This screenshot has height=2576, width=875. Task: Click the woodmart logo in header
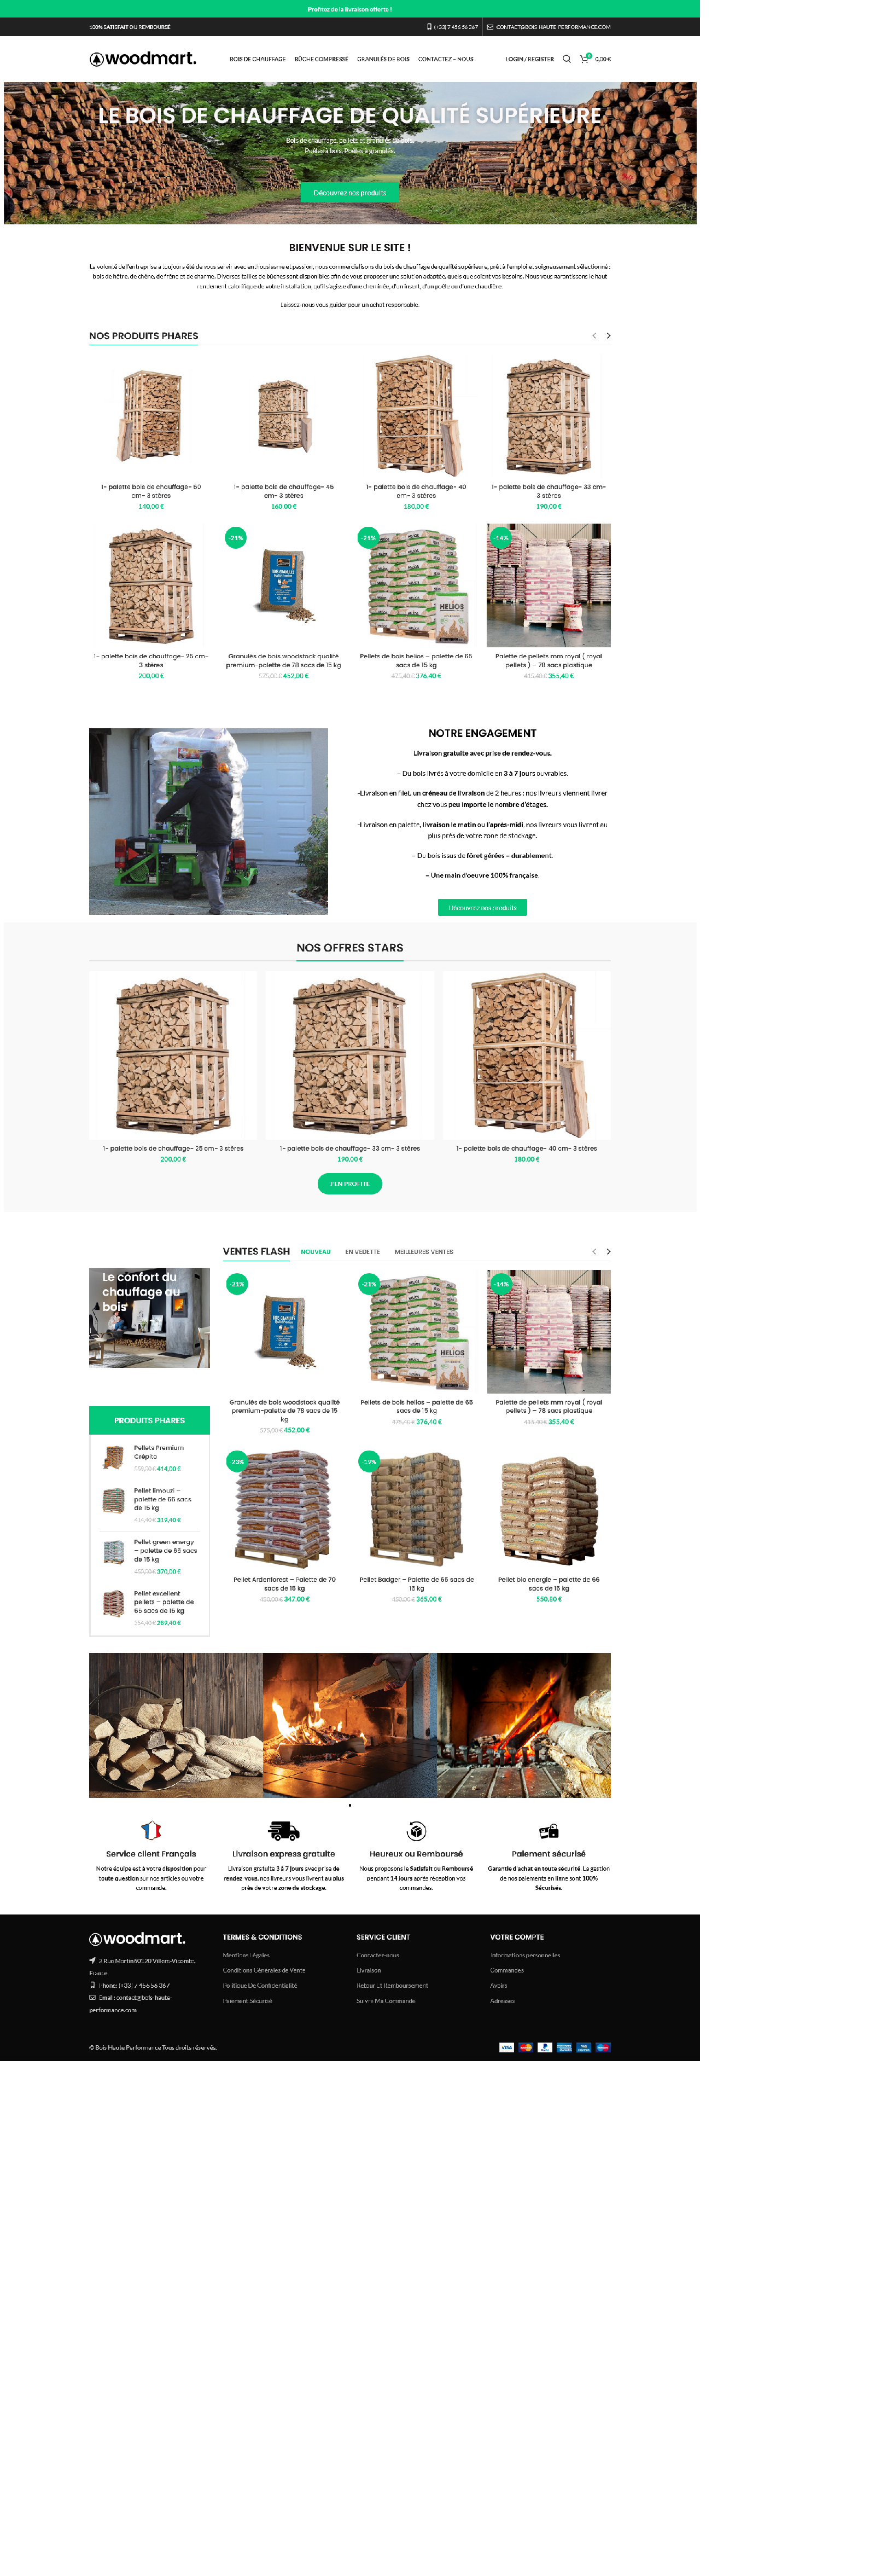pos(143,59)
